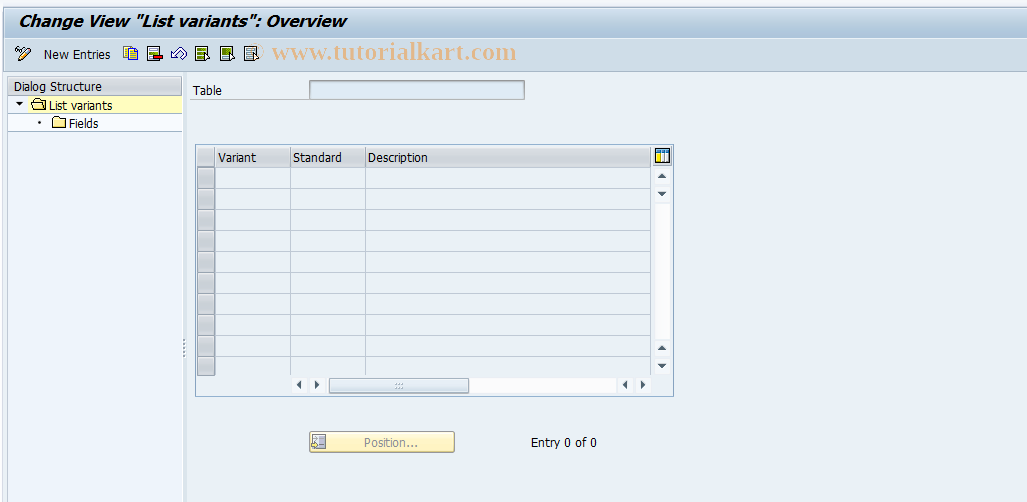Select List variants folder in Dialog Structure
Screen dimensions: 1027x502
pyautogui.click(x=72, y=105)
